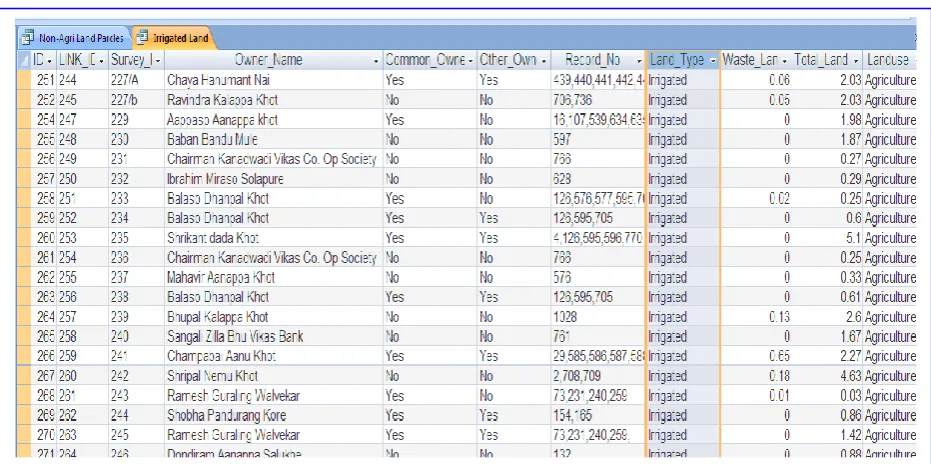Image resolution: width=931 pixels, height=464 pixels.
Task: Click owner cell 'Sangali Zilla Bhu Vikas Bank'
Action: (274, 336)
